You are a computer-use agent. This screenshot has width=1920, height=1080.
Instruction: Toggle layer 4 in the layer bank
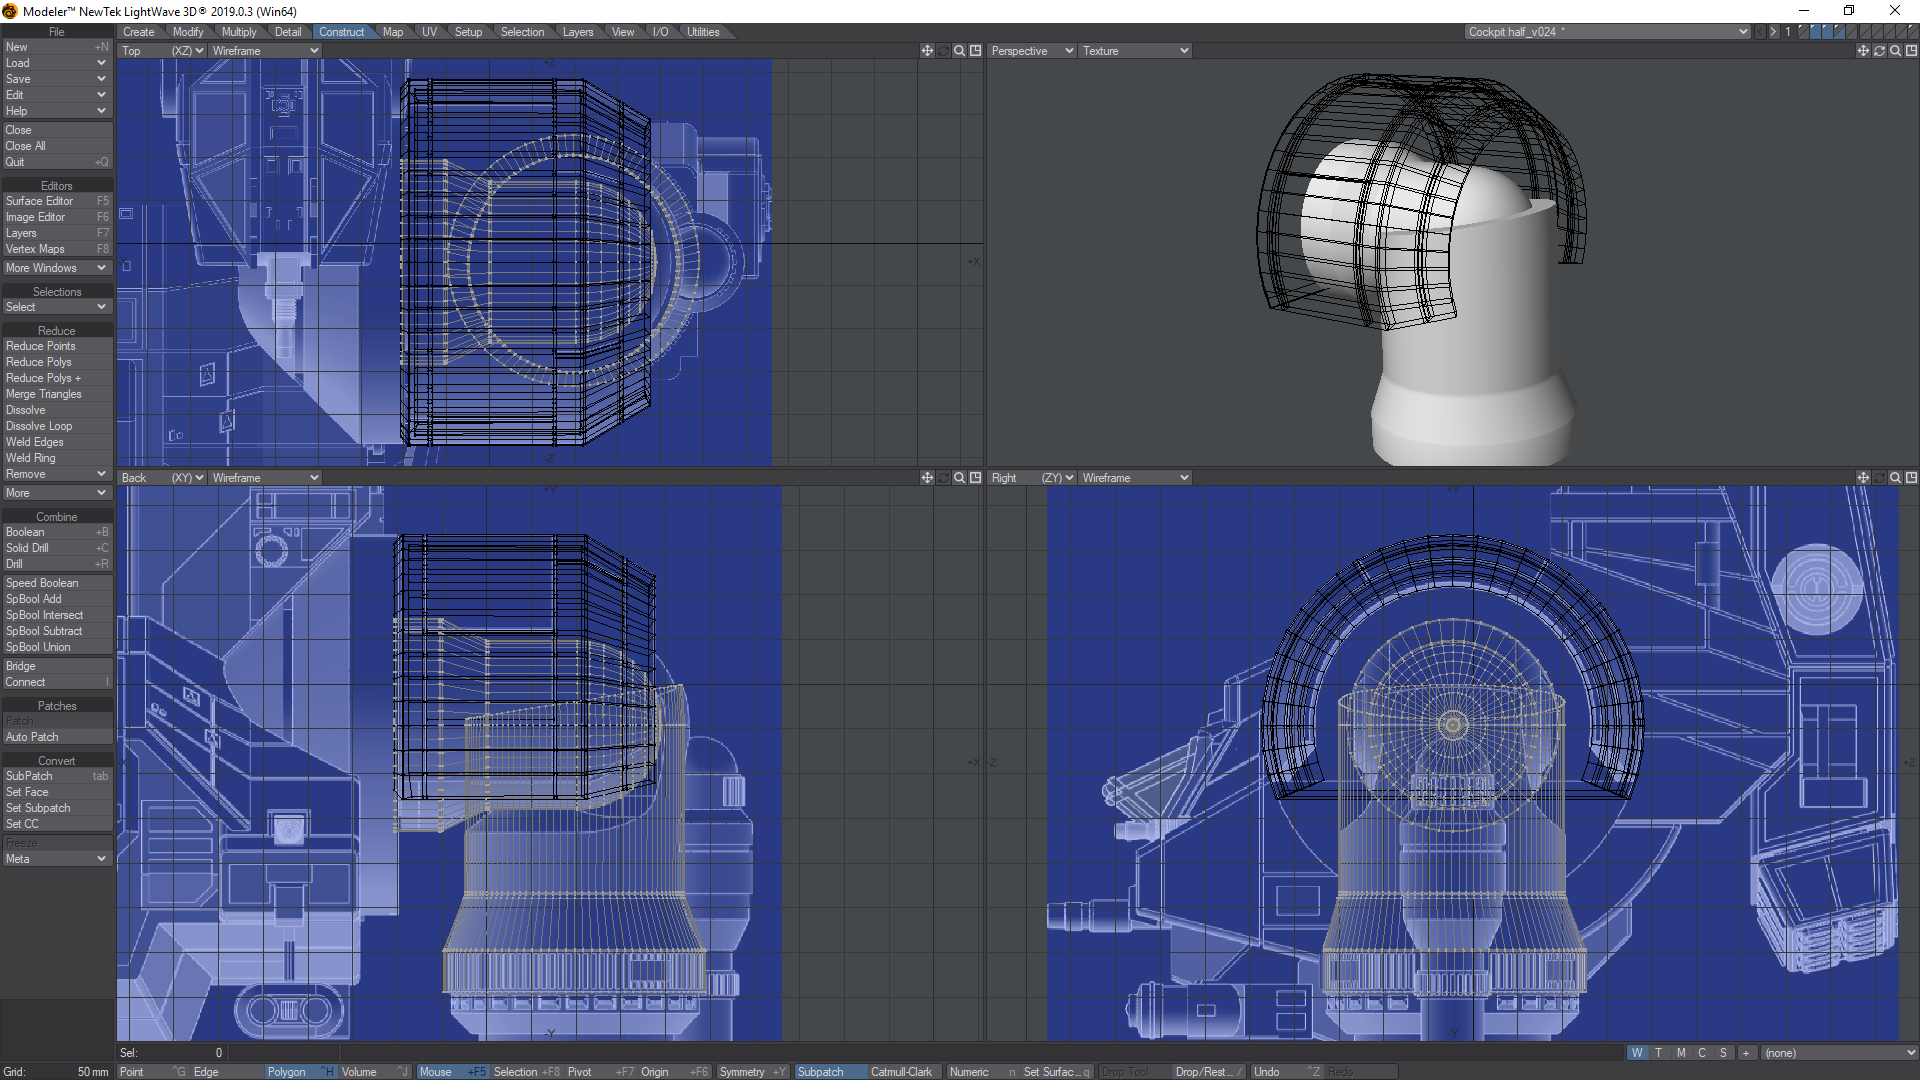[x=1839, y=32]
